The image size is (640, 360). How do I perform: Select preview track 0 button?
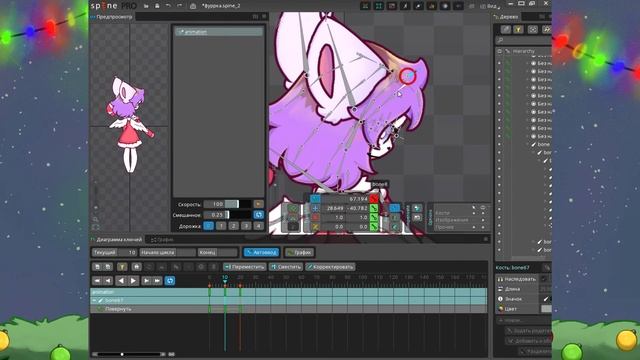click(x=209, y=226)
